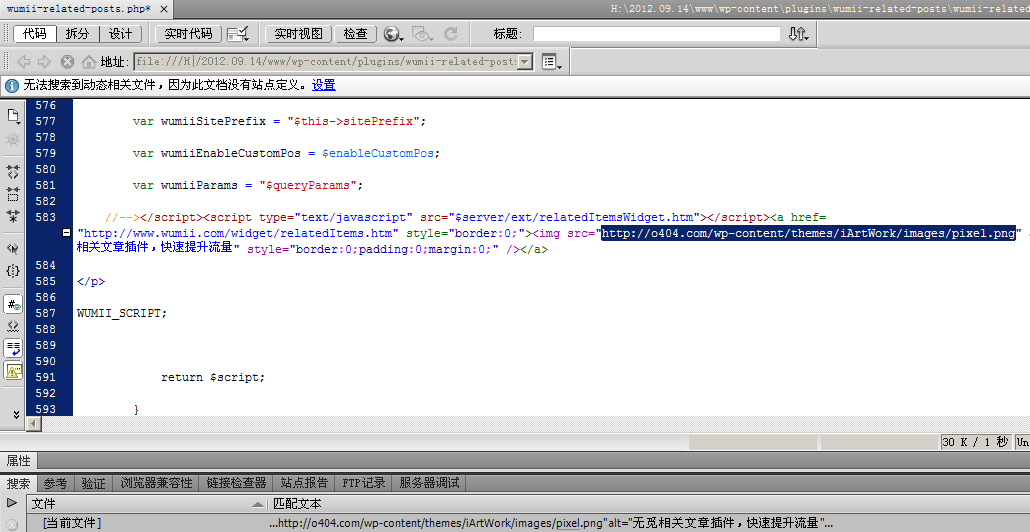Click the 30 K / 1 秒 status
The image size is (1030, 532).
(975, 442)
